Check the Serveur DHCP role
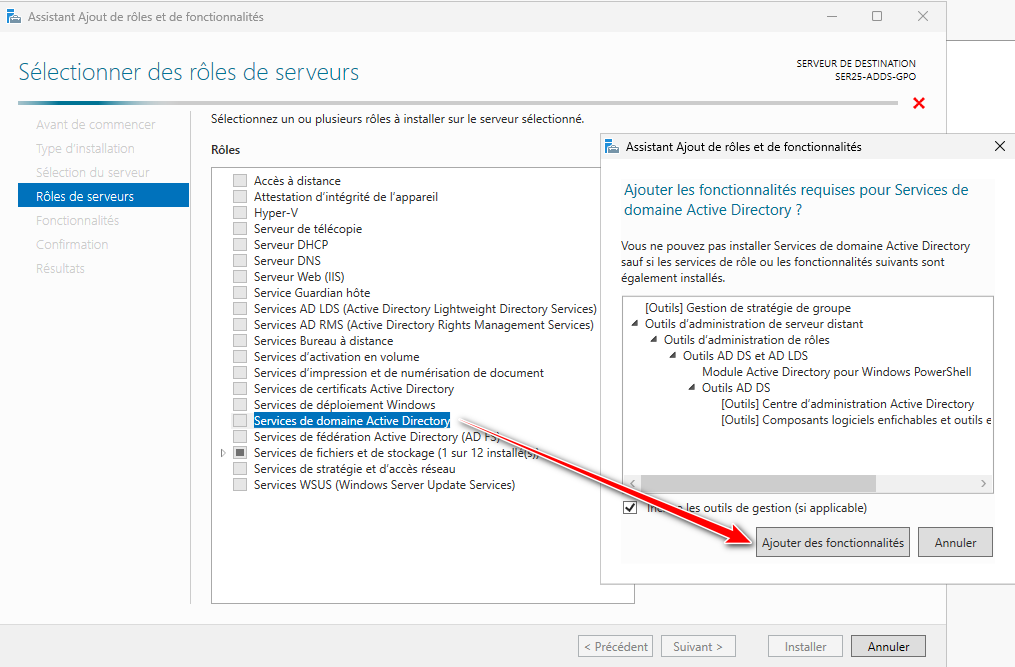The width and height of the screenshot is (1015, 667). (x=240, y=245)
